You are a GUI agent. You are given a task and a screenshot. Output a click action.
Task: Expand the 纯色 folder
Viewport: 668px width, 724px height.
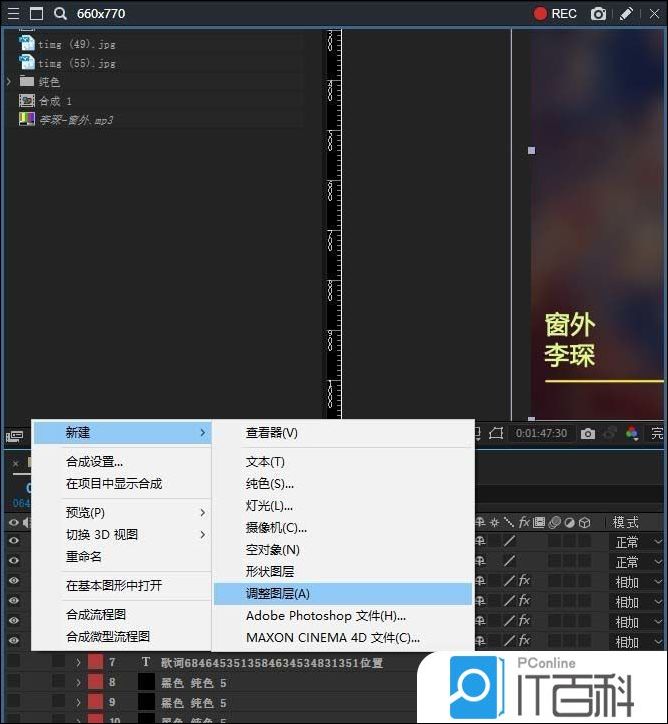point(8,82)
